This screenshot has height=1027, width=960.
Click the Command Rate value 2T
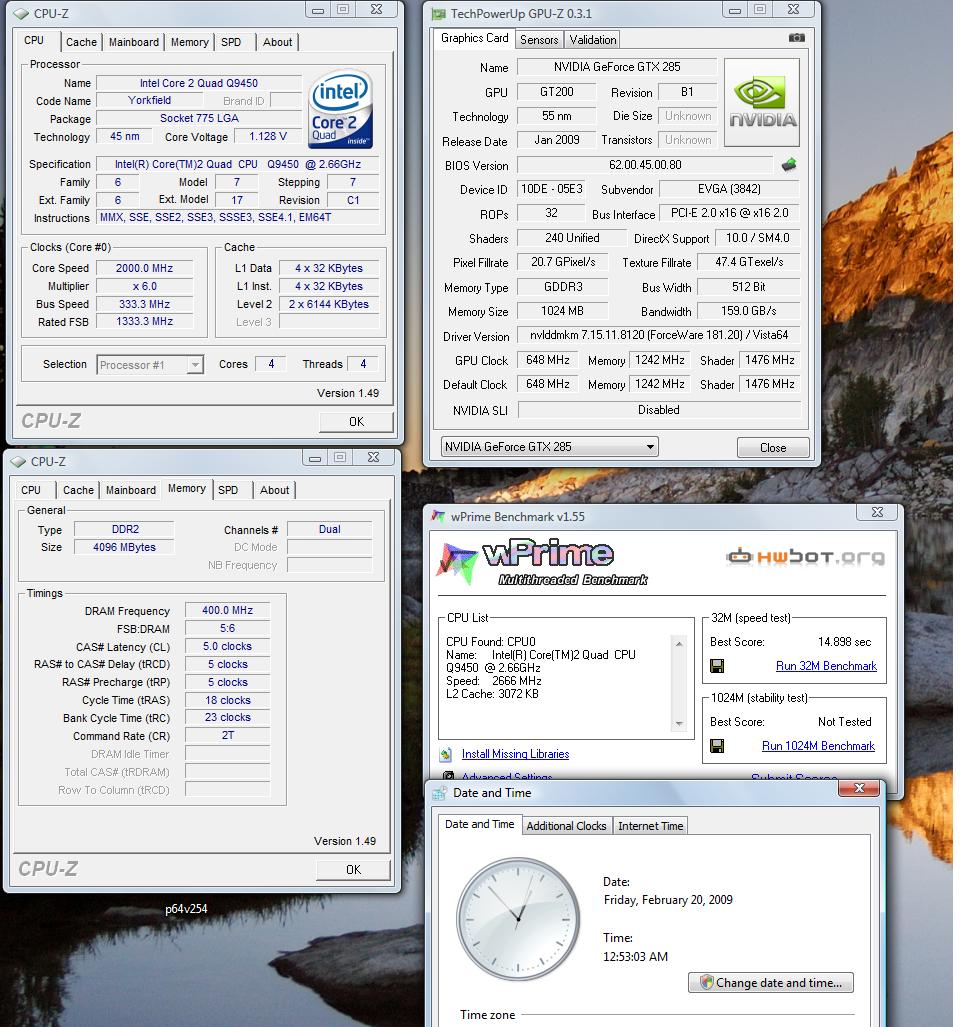tap(227, 736)
